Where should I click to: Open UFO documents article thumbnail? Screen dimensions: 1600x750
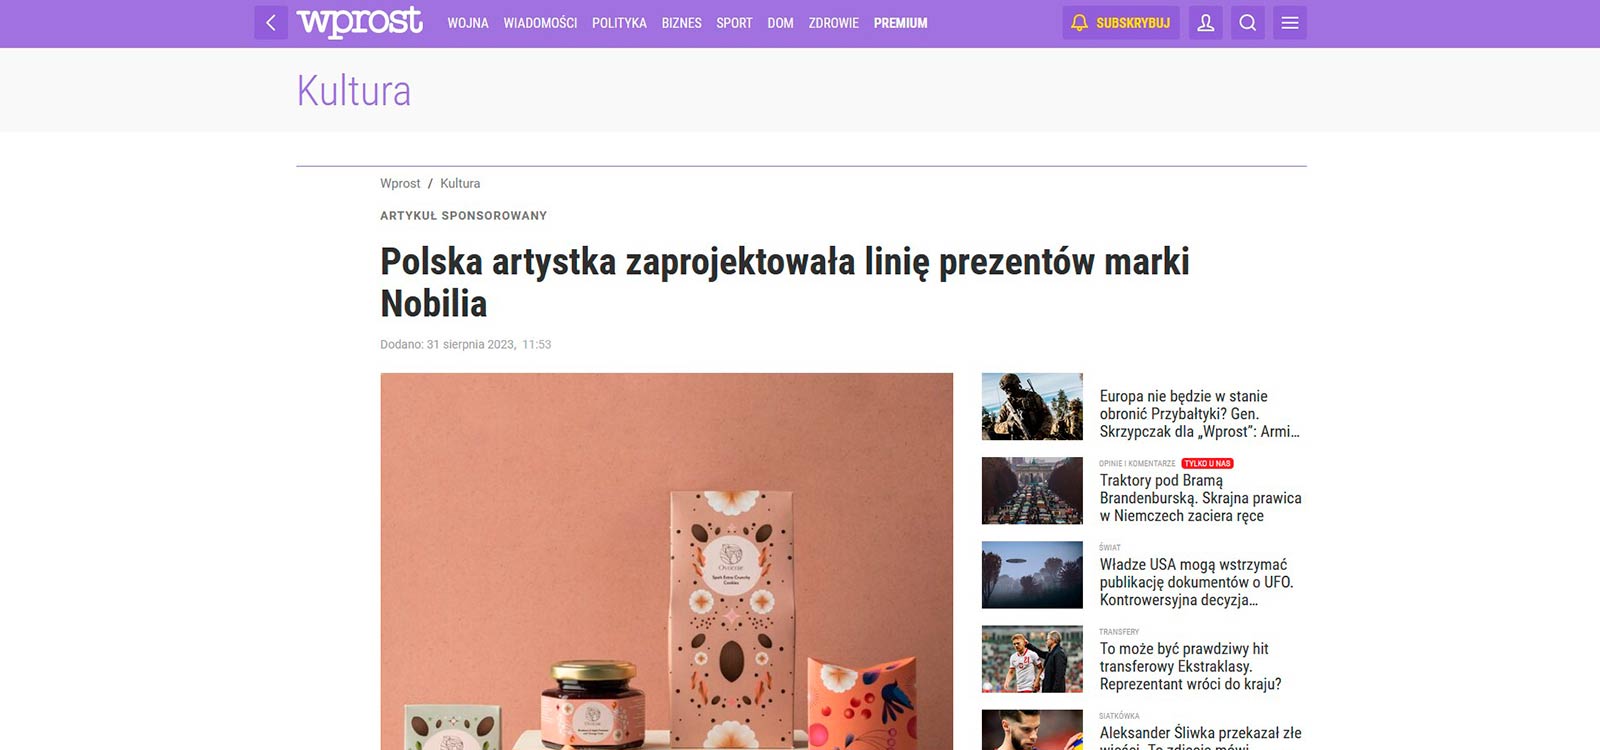click(1032, 575)
